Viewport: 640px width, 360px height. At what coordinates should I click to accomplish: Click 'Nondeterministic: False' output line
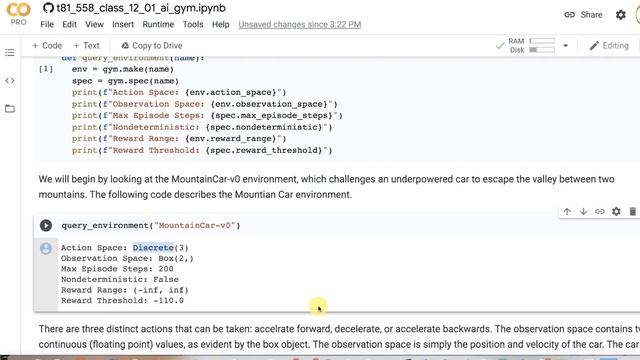[x=120, y=280]
